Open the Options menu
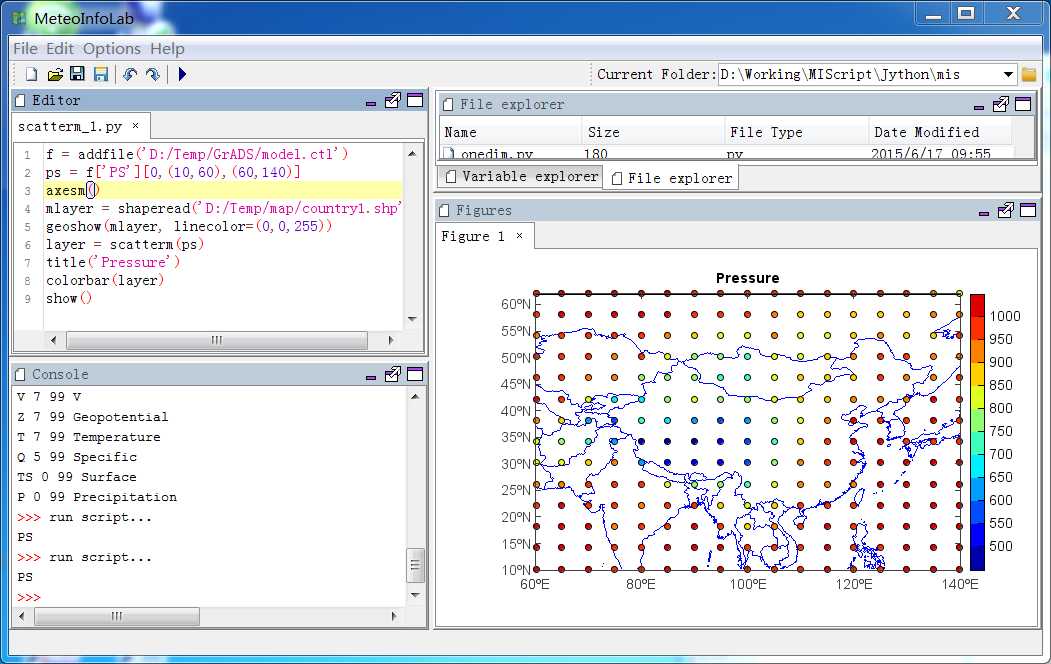 (112, 49)
